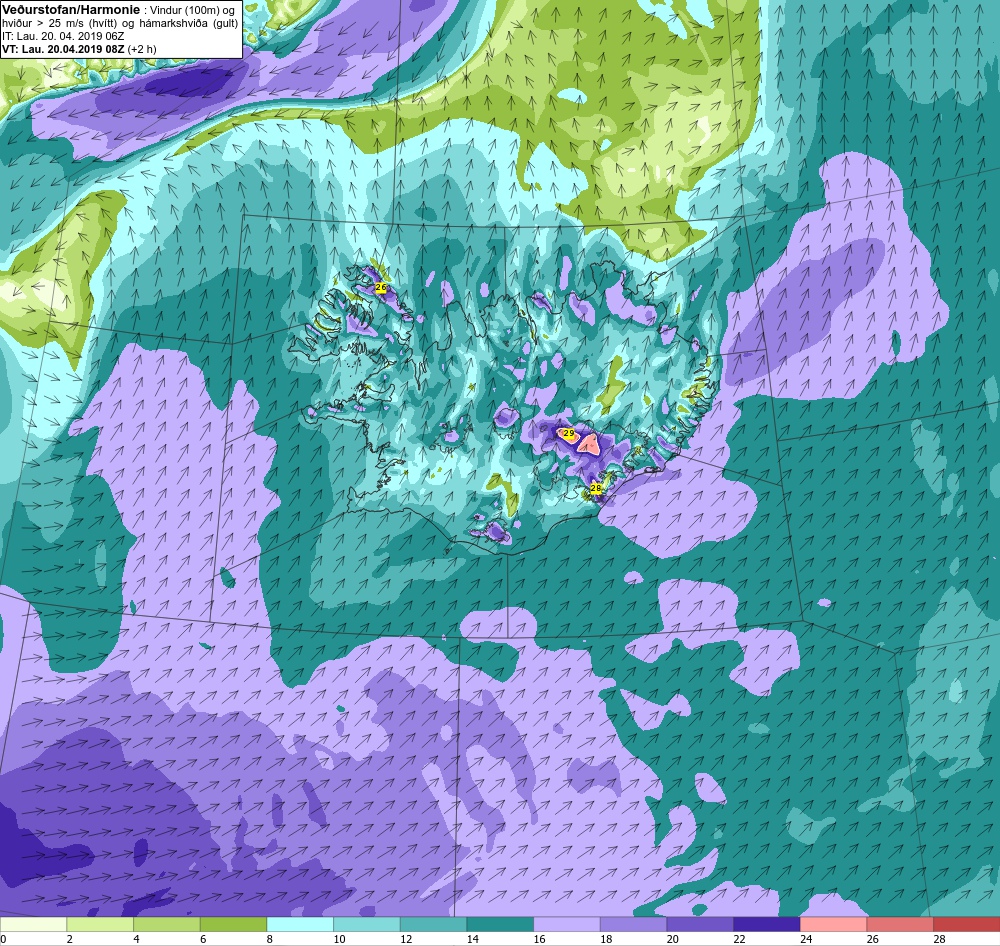Click the light teal 10-12 m/s legend swatch
Screen dimensions: 1000x946
[x=367, y=924]
